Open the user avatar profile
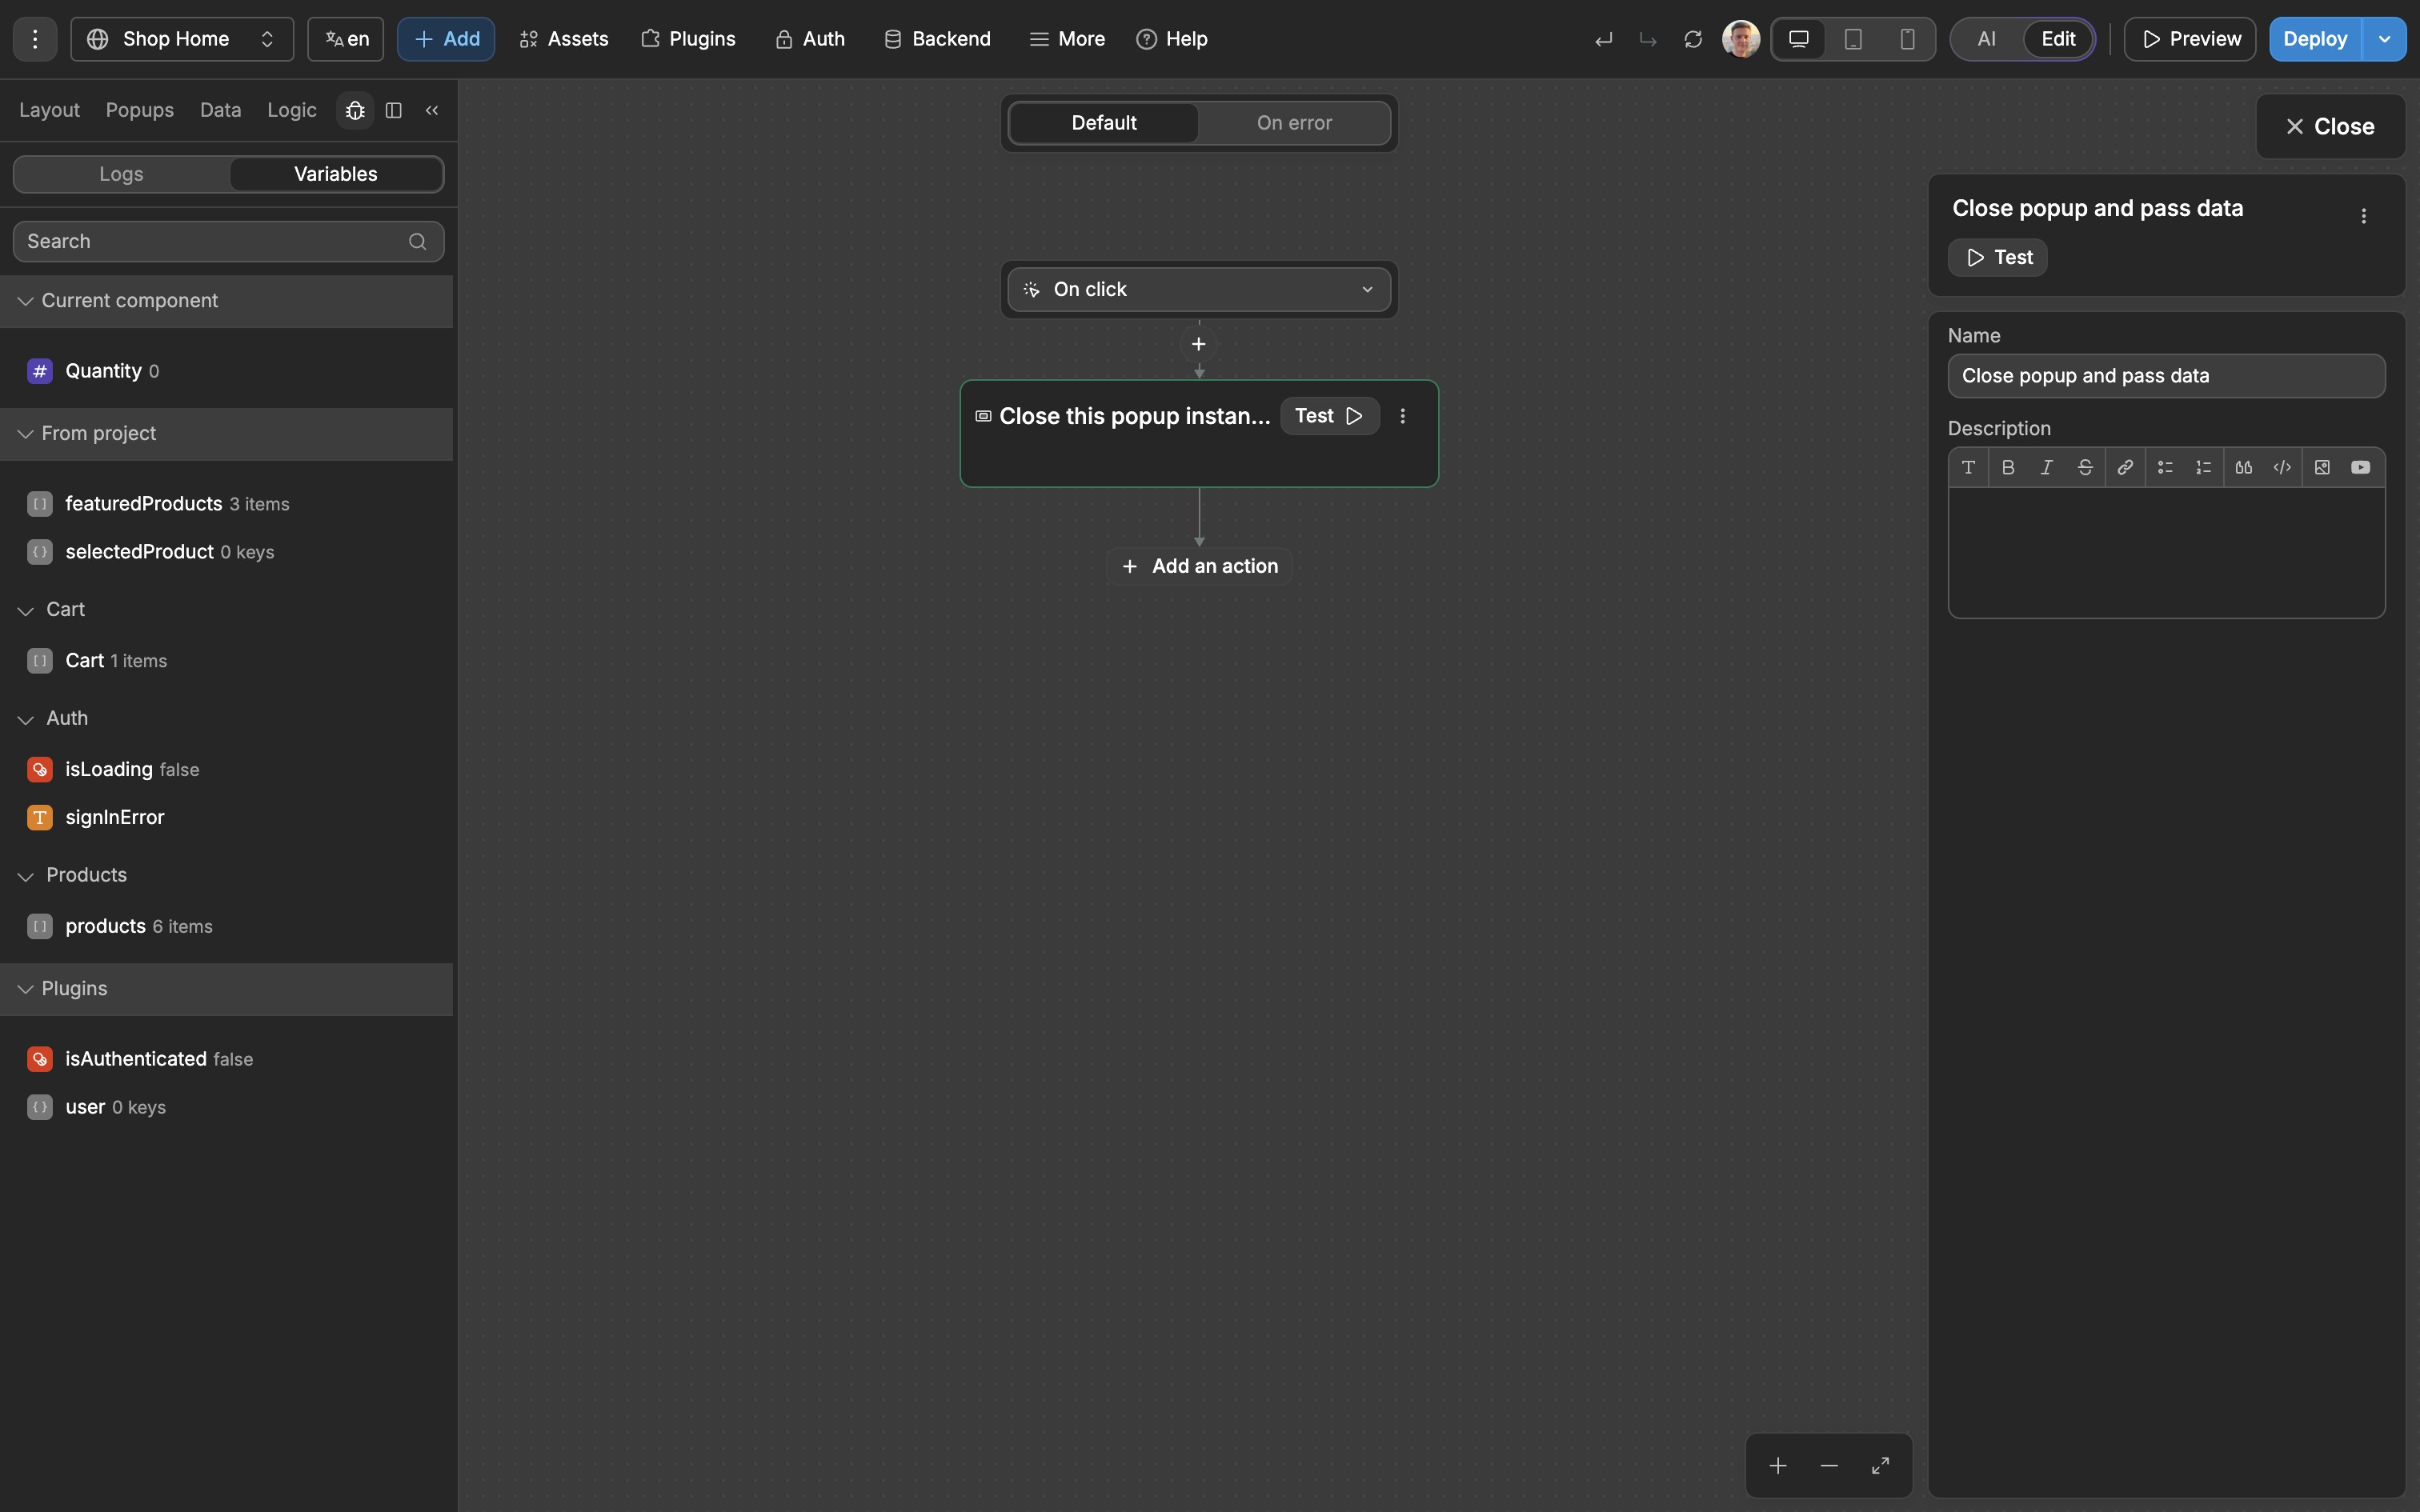 coord(1741,39)
